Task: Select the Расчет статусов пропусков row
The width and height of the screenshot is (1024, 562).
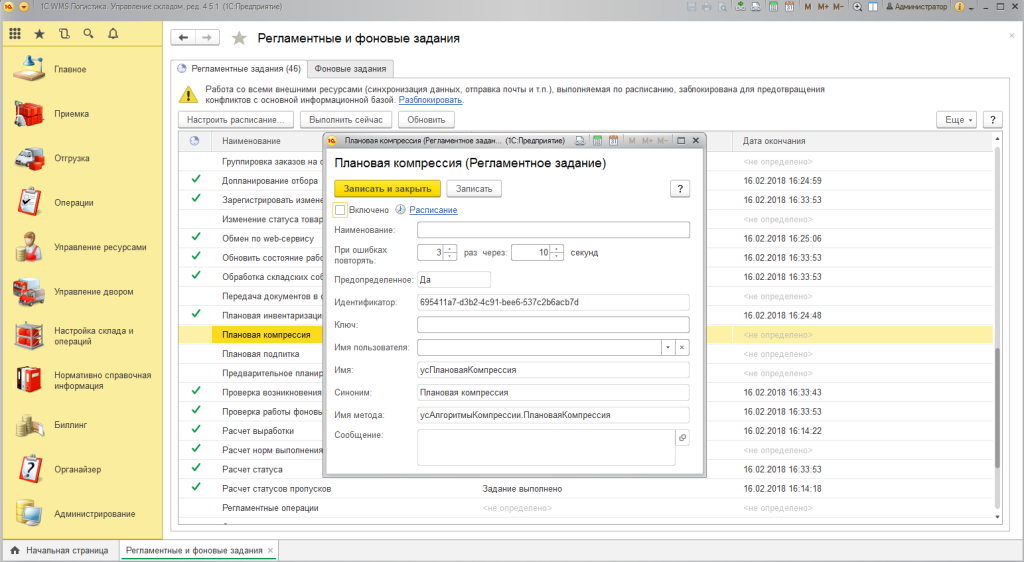Action: click(x=586, y=488)
